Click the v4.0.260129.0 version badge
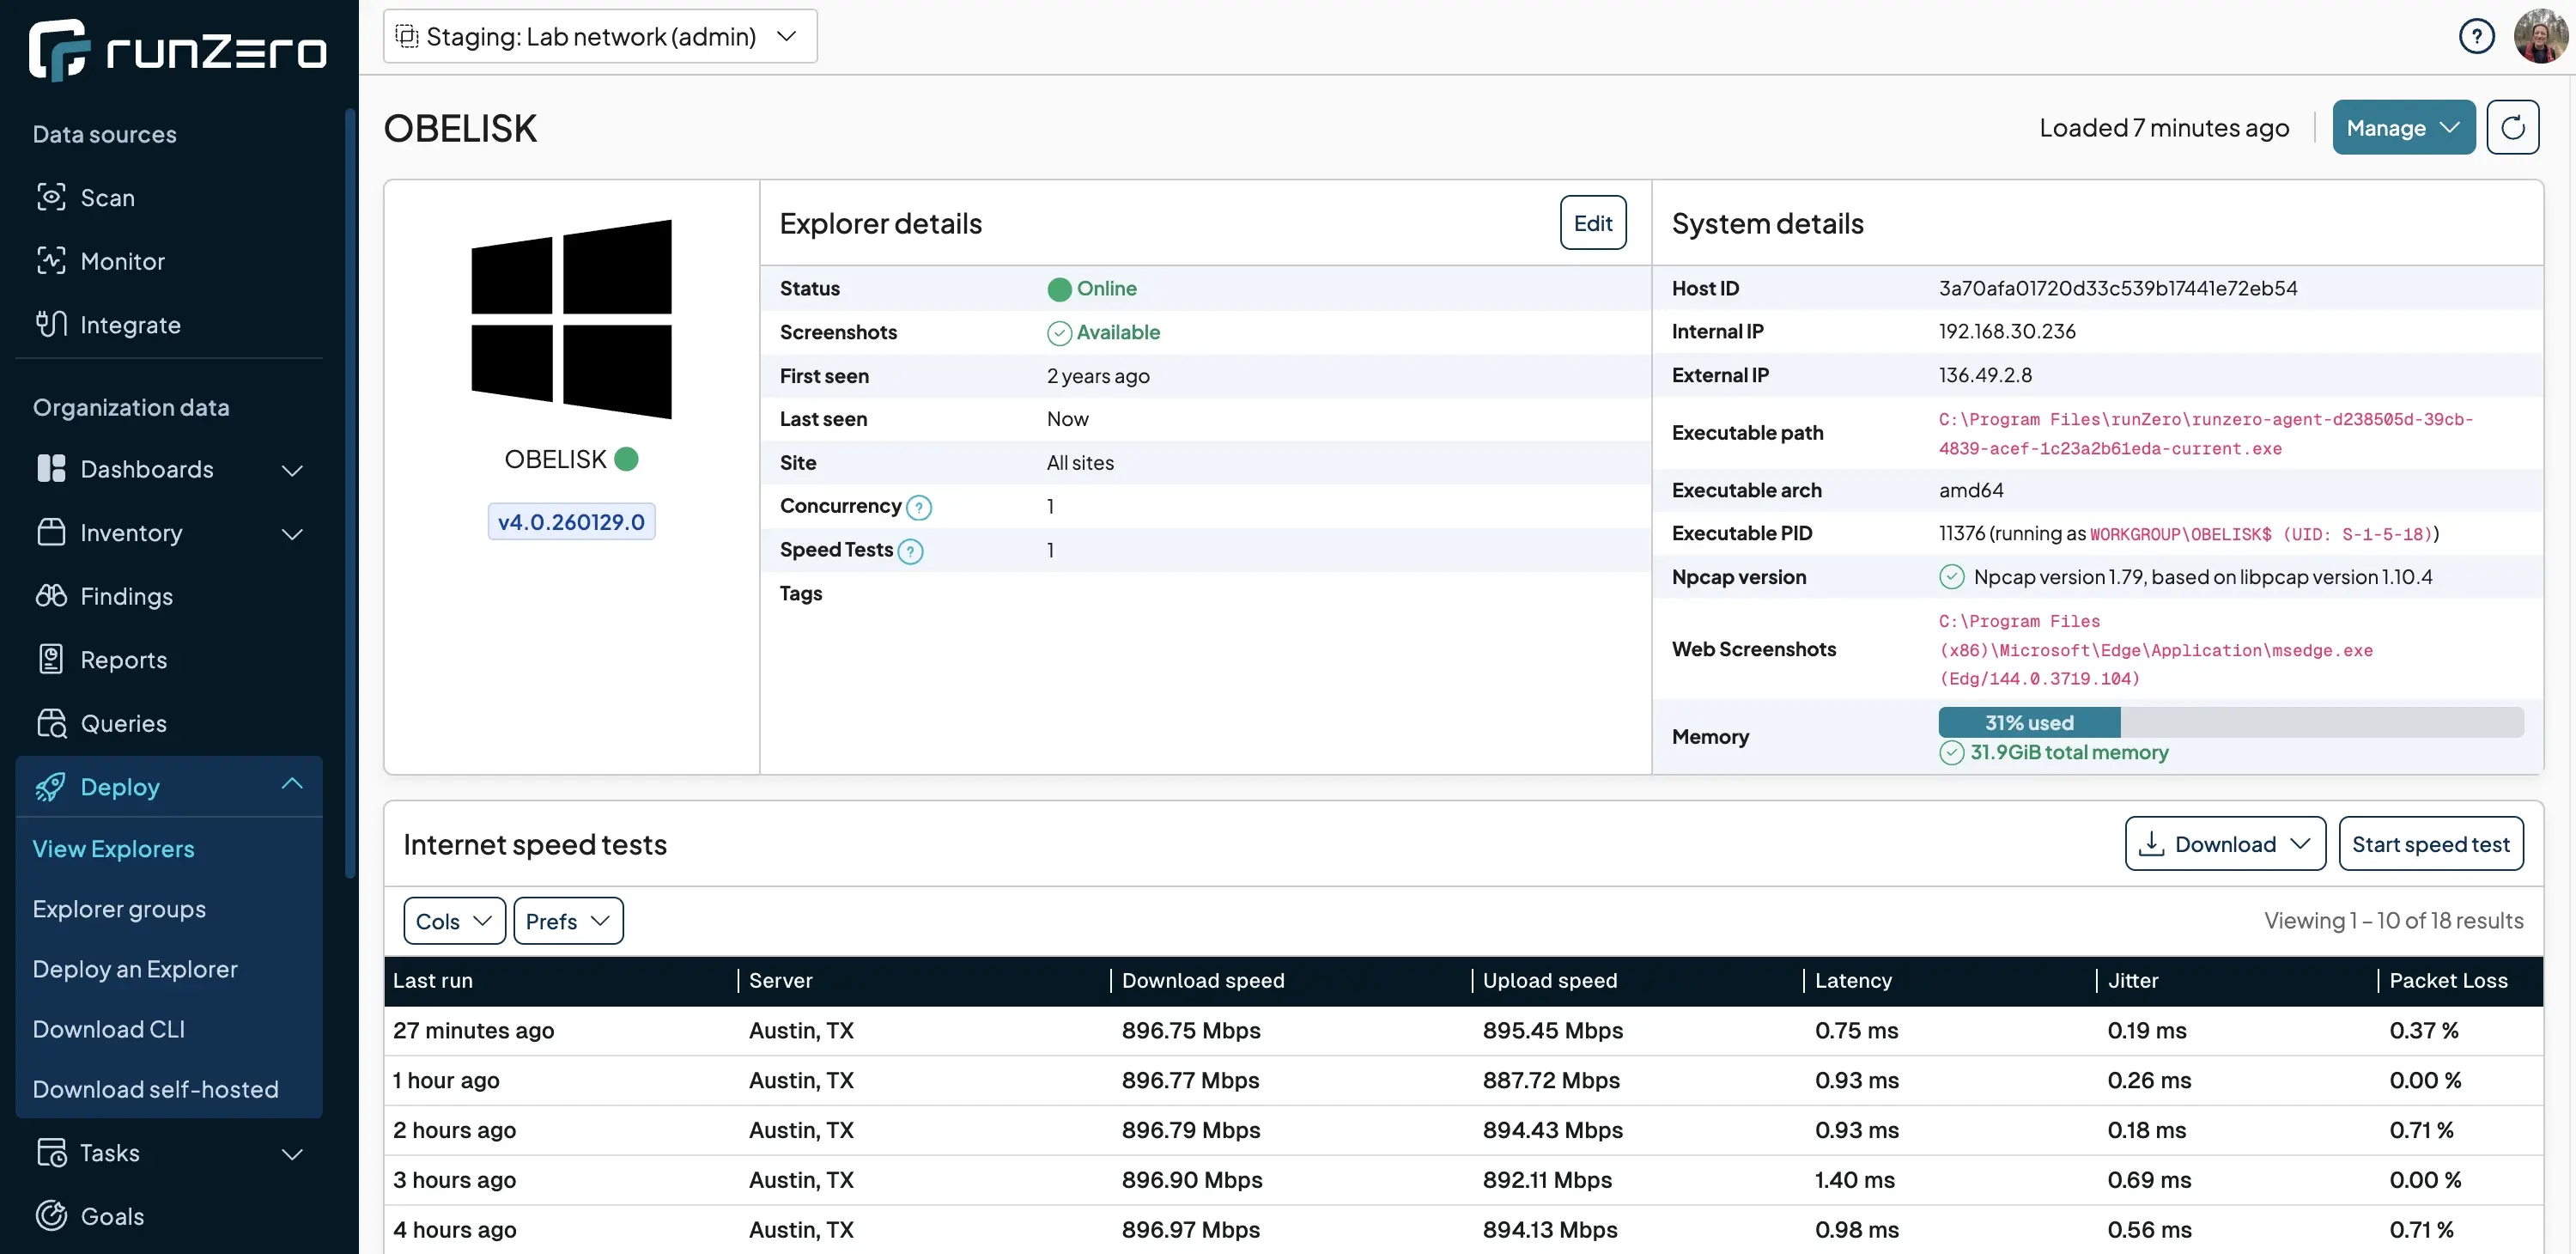 [x=570, y=521]
